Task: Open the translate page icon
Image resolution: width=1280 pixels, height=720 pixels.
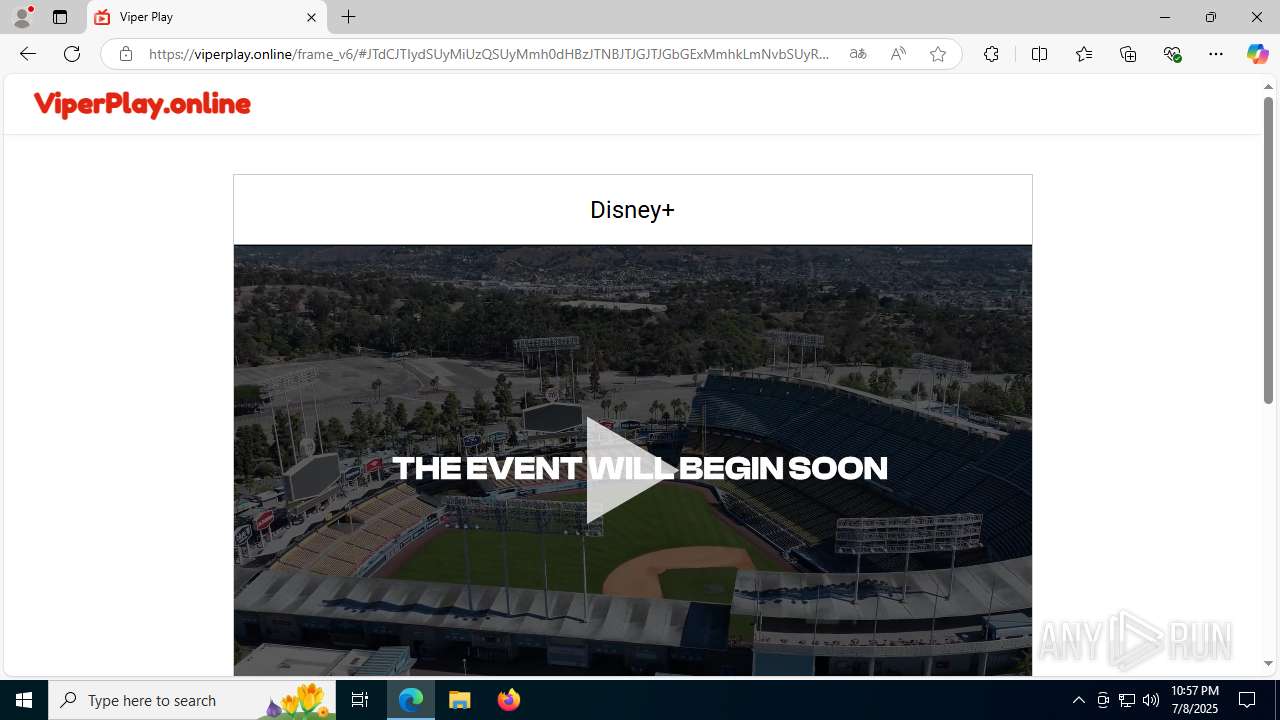Action: click(x=858, y=54)
